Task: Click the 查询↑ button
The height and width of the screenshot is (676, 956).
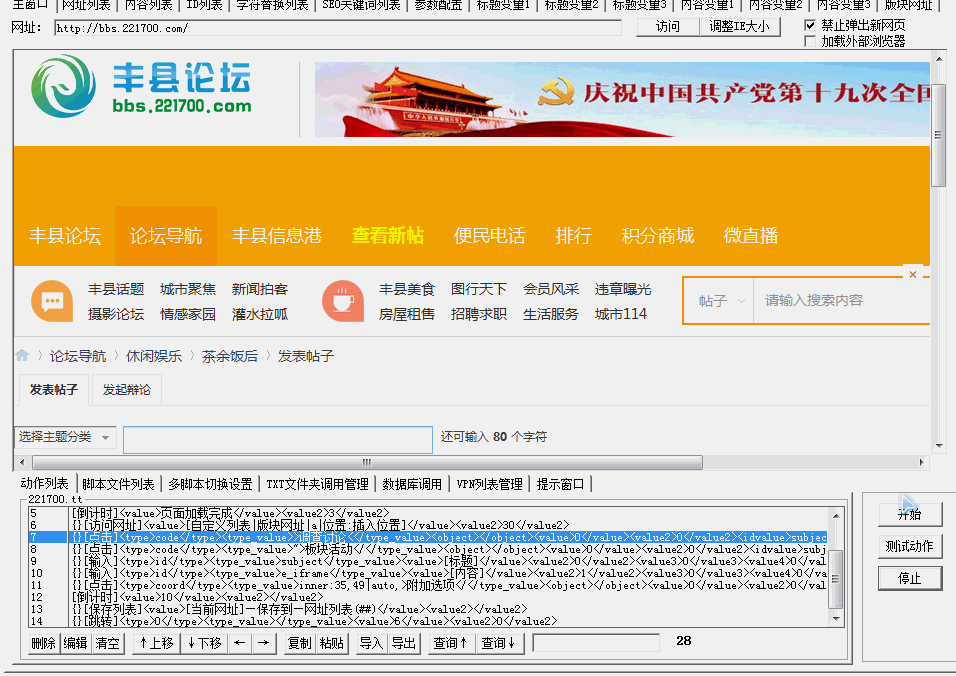Action: [x=451, y=643]
